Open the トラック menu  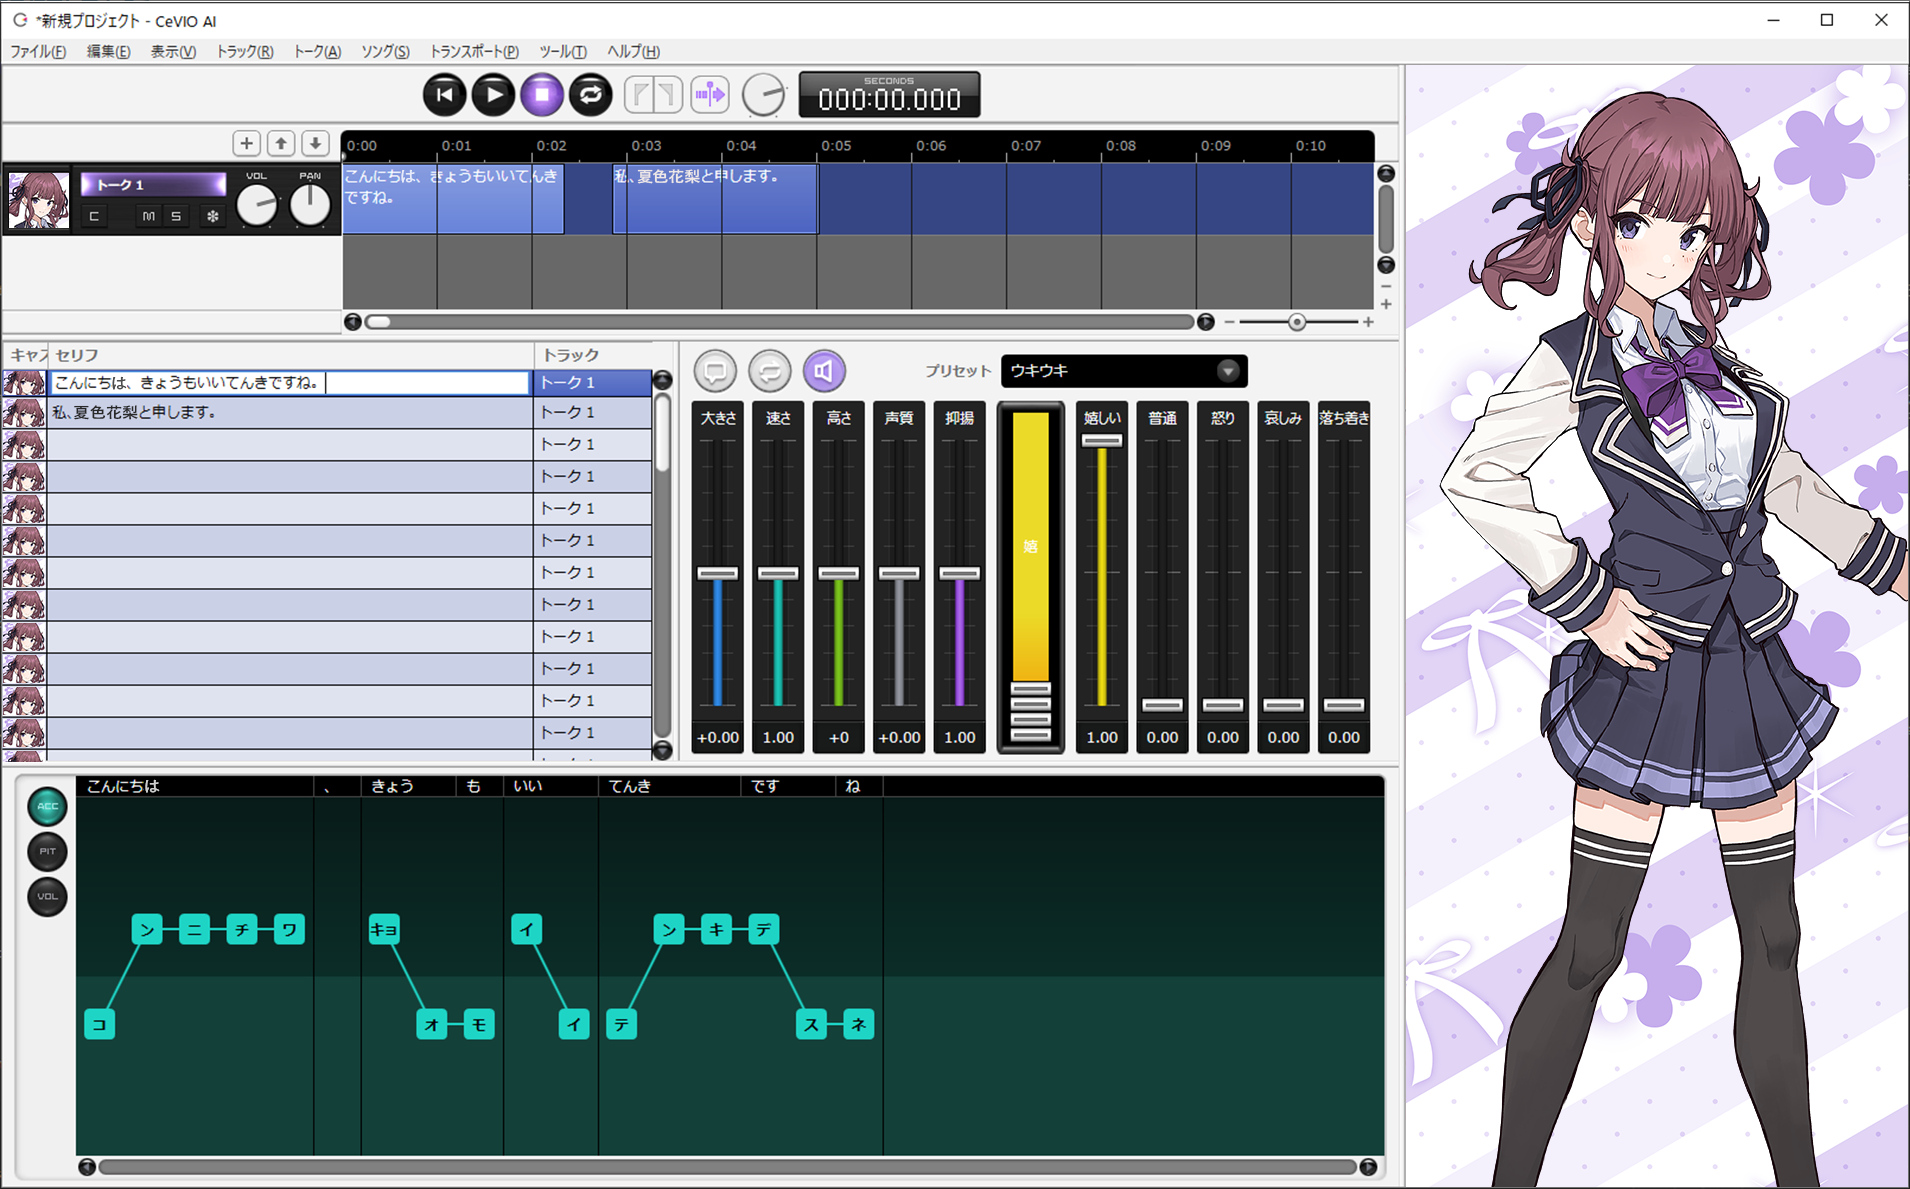[x=245, y=52]
